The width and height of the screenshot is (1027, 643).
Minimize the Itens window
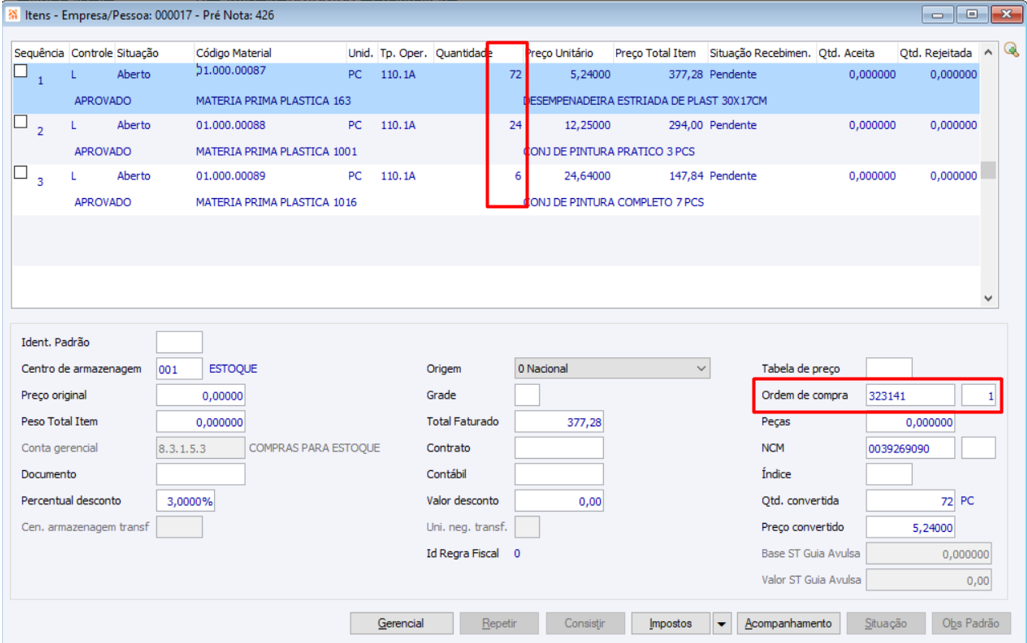pyautogui.click(x=937, y=14)
